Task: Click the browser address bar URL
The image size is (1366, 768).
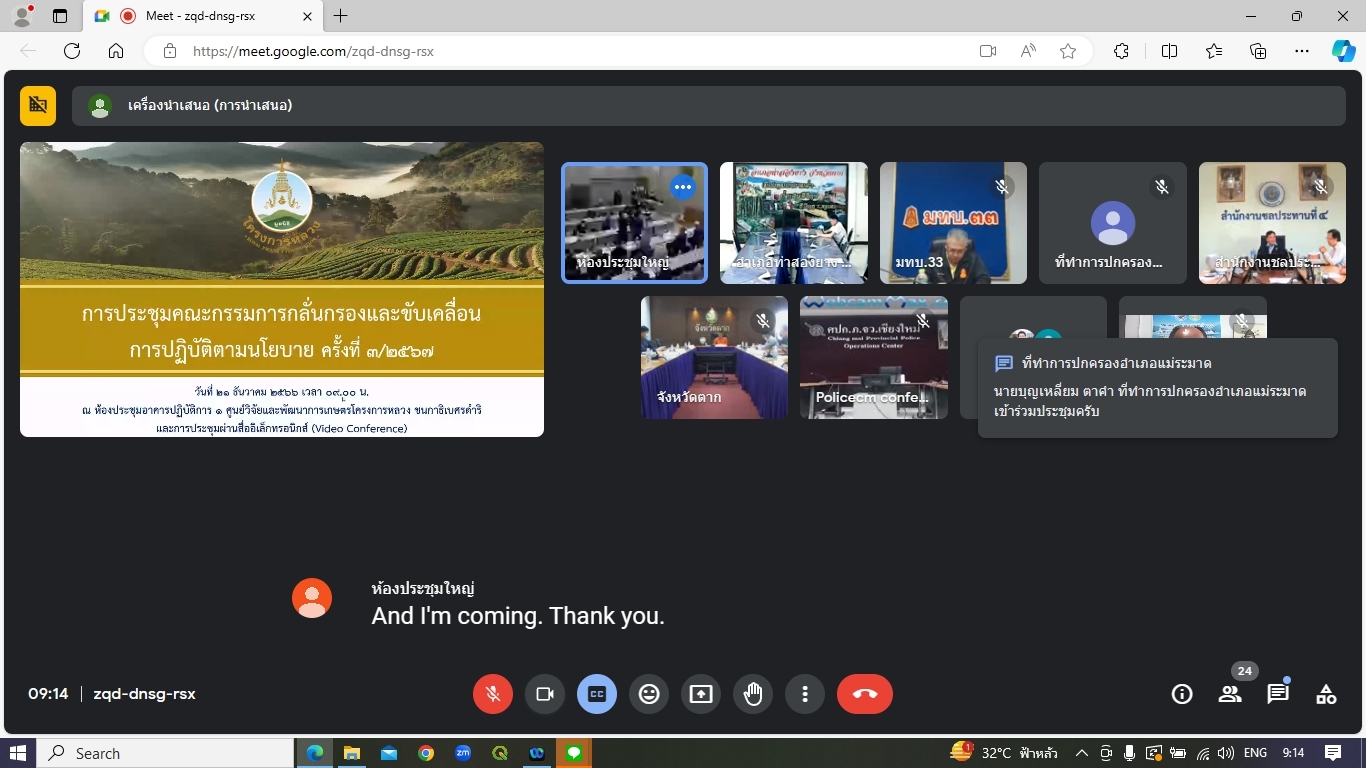Action: [313, 51]
